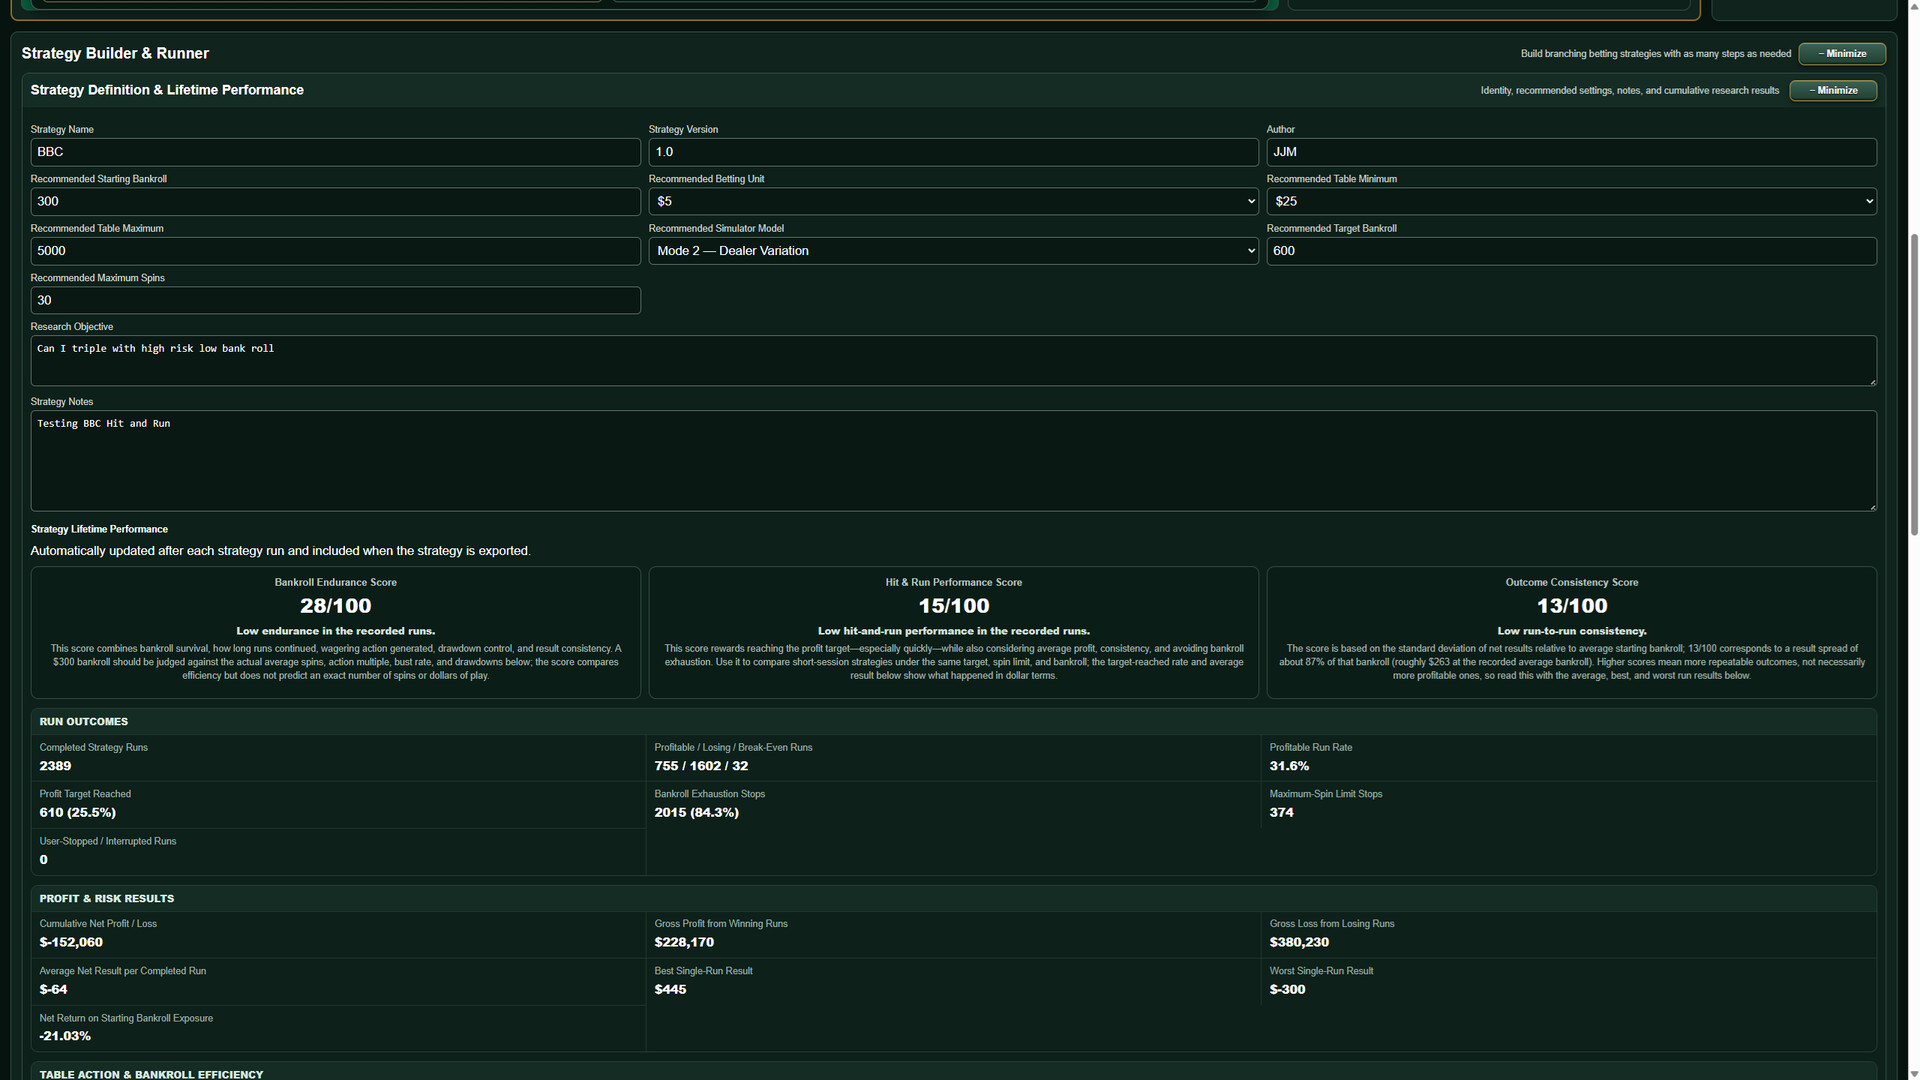Select the Bankroll Endurance Score 28/100 value

335,606
